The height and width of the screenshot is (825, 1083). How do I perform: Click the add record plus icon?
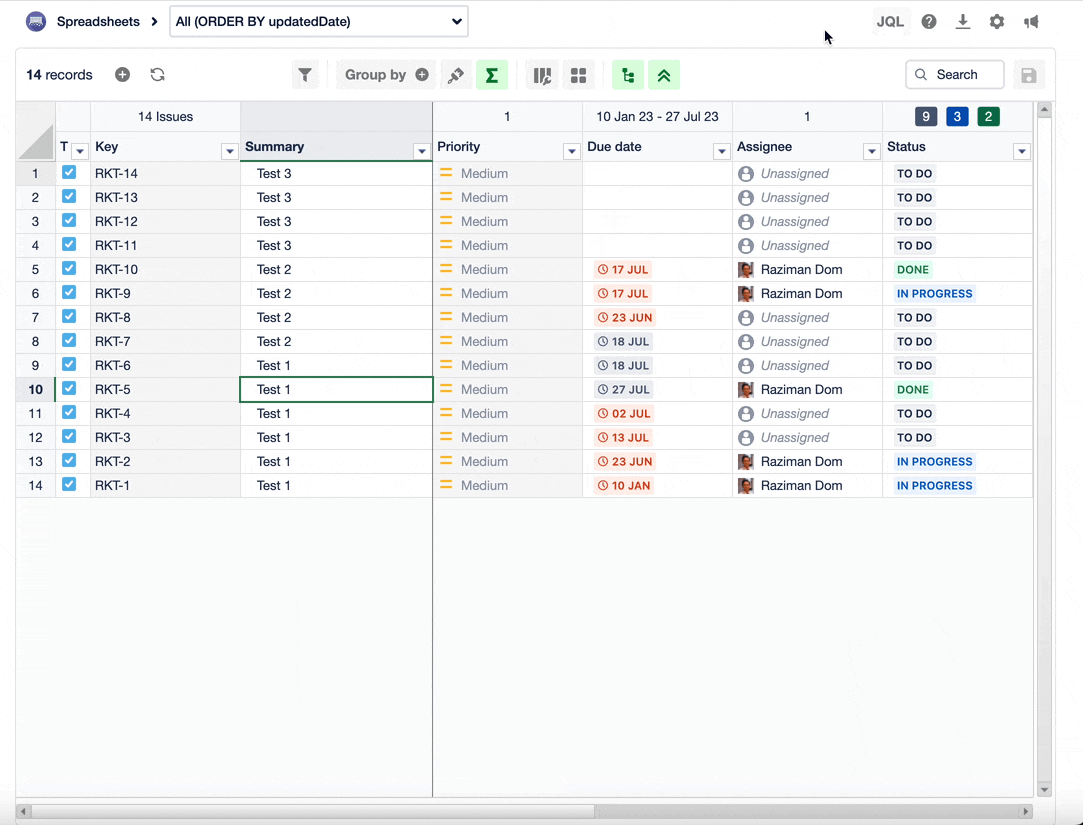pos(122,75)
